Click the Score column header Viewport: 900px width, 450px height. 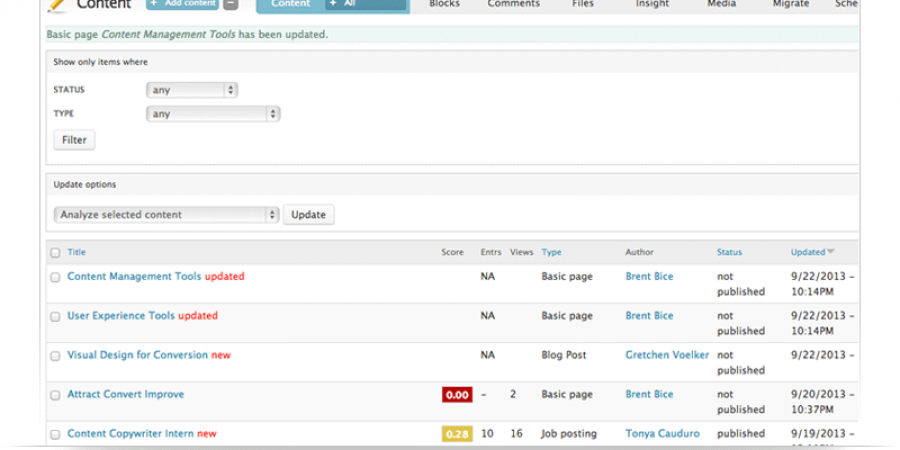tap(452, 252)
